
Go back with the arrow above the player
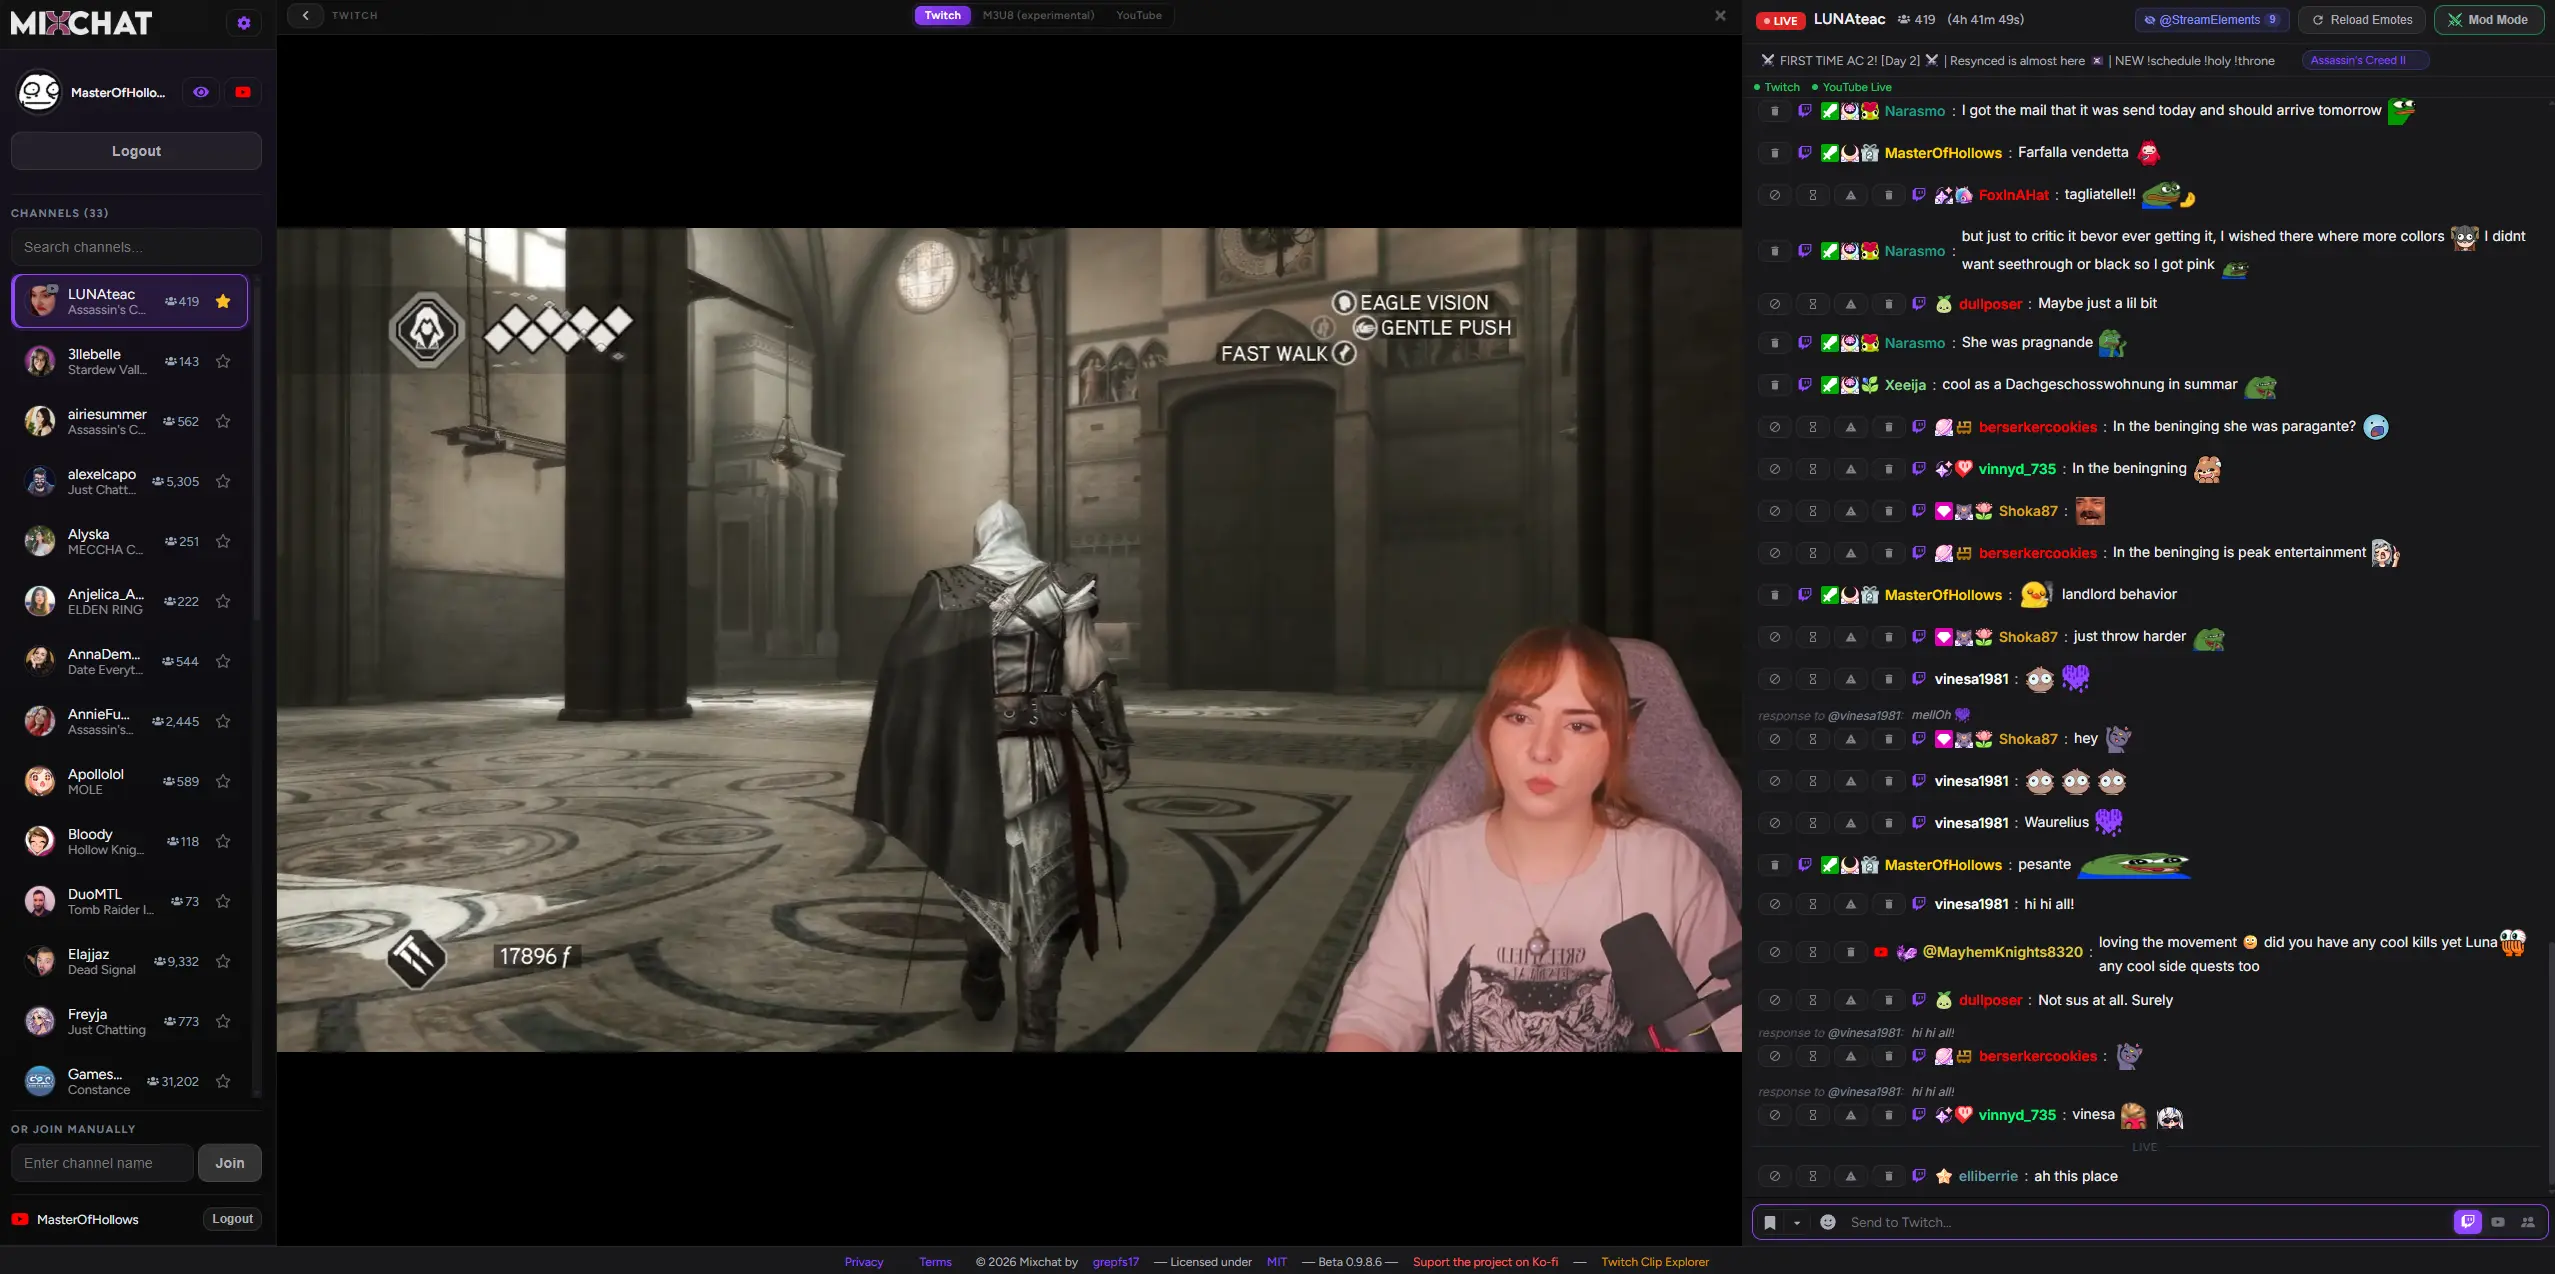click(x=305, y=15)
